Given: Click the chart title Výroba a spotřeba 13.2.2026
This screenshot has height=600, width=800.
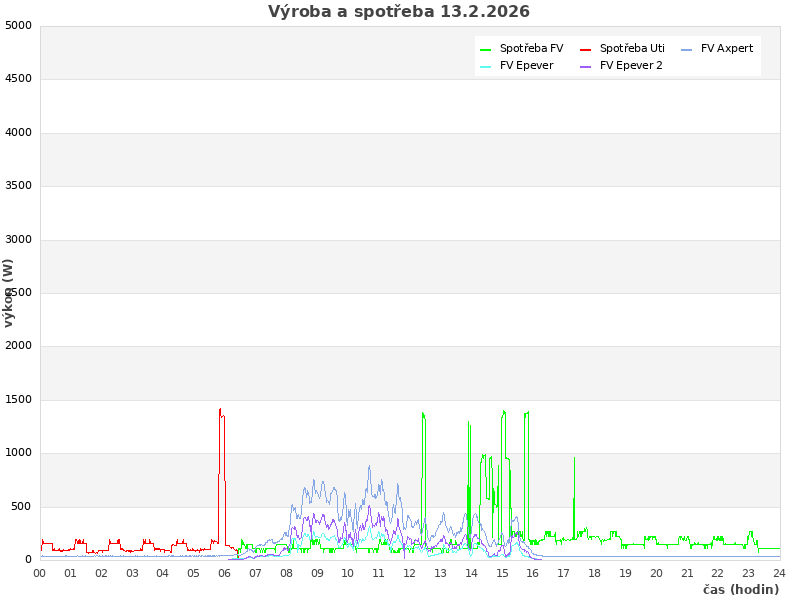Looking at the screenshot, I should click(x=399, y=12).
